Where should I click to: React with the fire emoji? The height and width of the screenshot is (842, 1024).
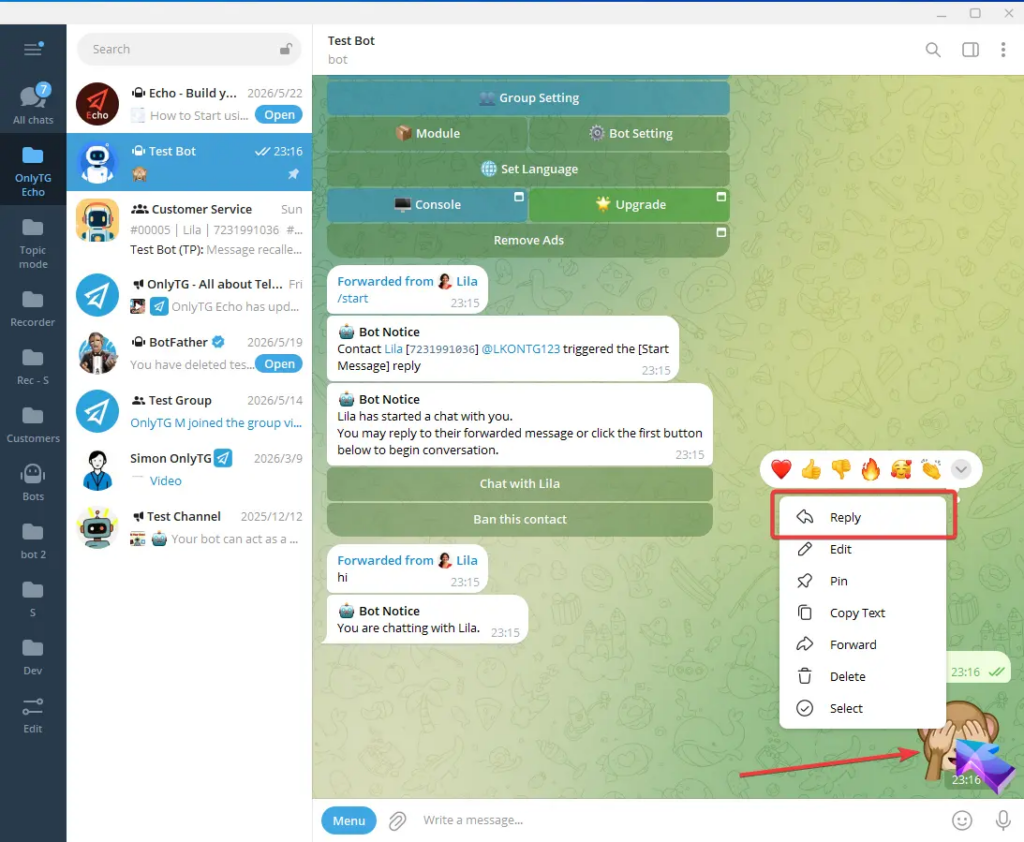point(871,469)
